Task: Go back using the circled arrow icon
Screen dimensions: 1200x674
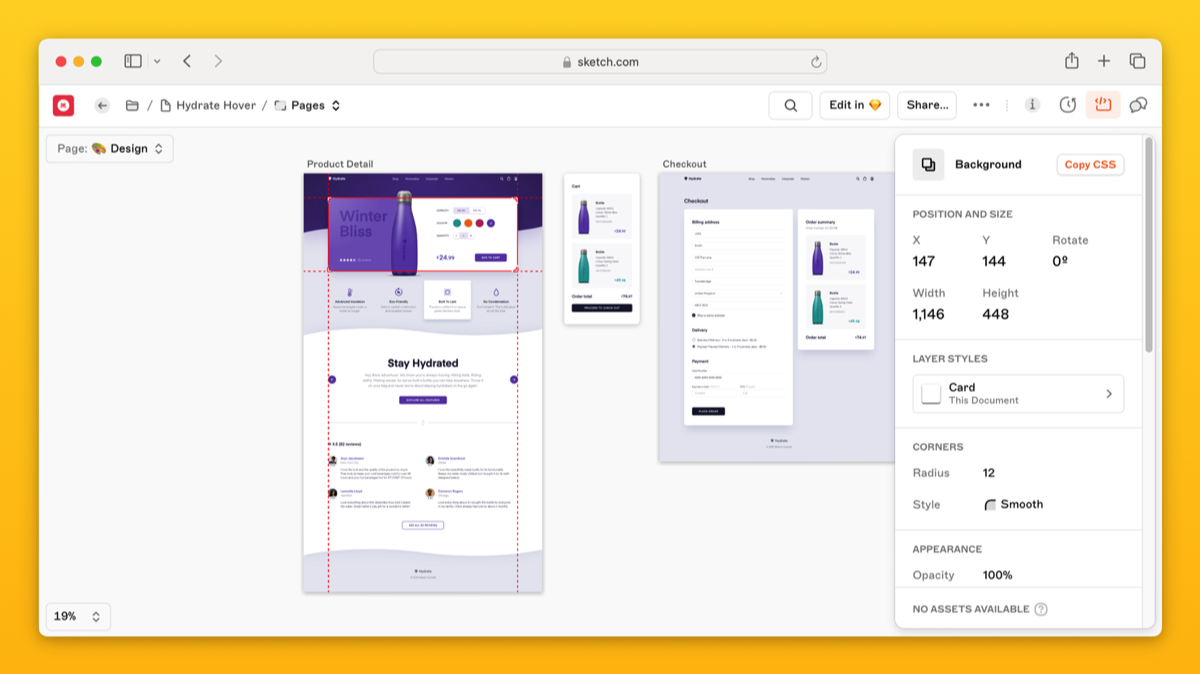Action: click(x=102, y=105)
